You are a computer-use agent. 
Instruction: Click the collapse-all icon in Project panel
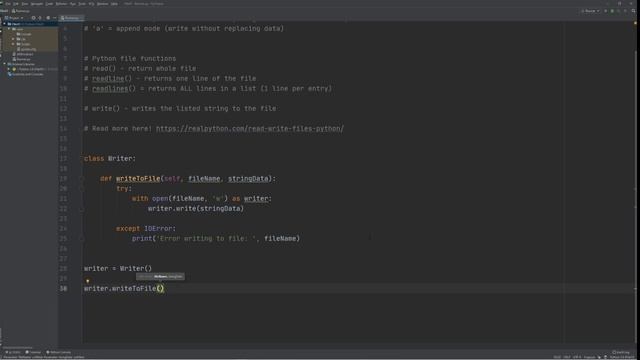tap(40, 18)
